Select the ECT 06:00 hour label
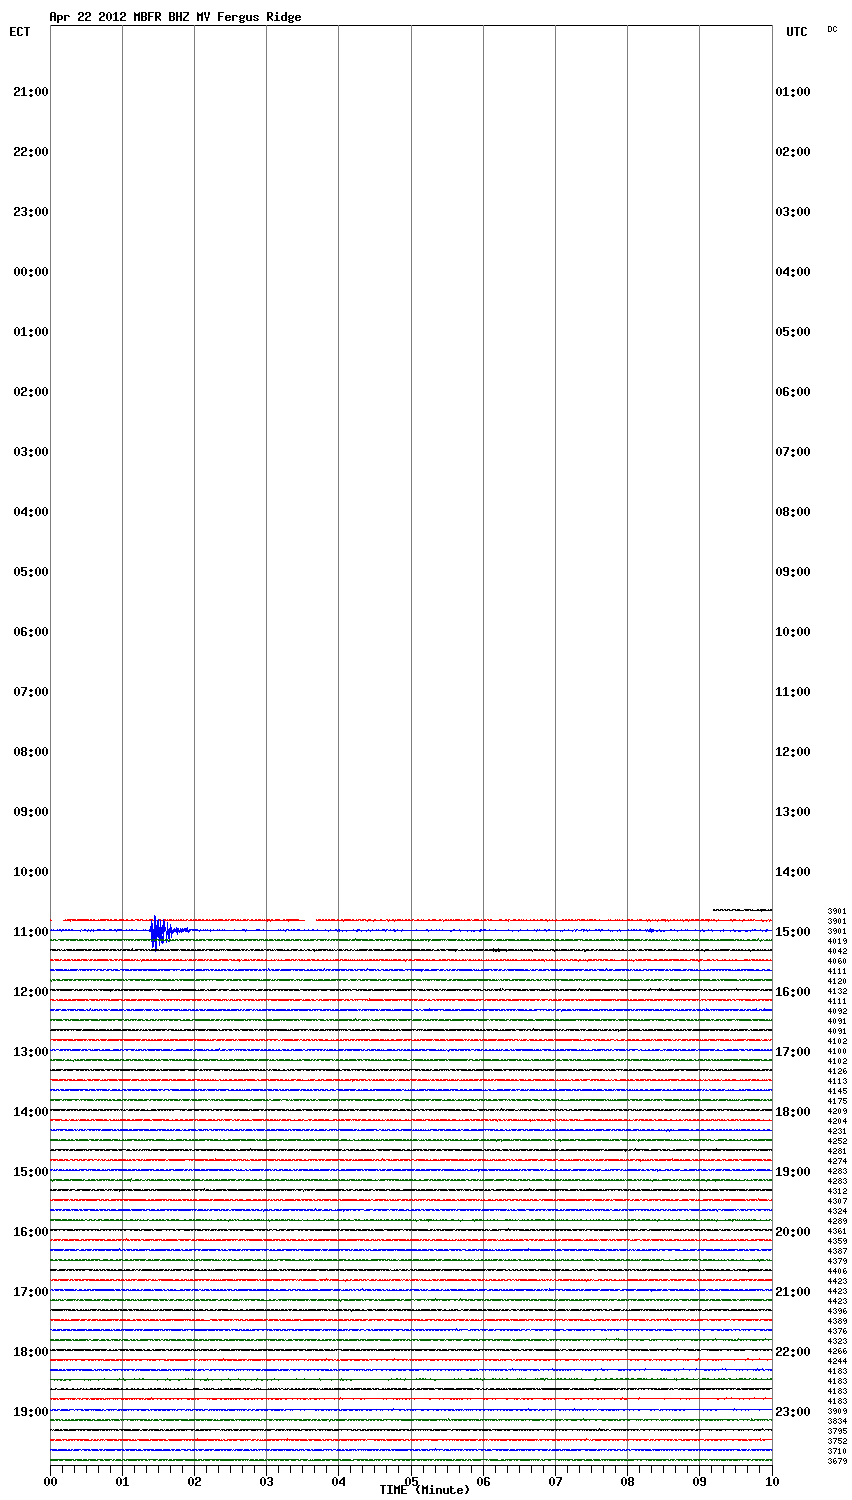 coord(31,632)
